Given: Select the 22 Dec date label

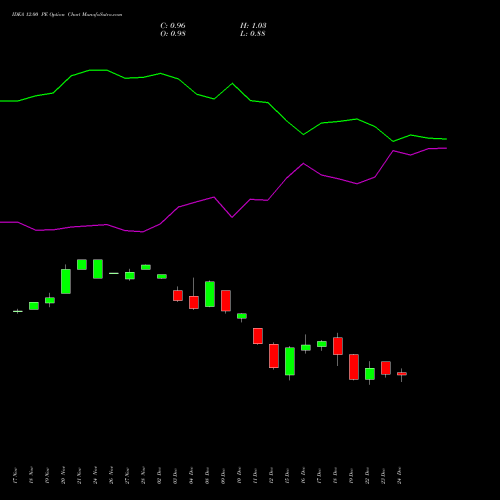Looking at the screenshot, I should click(367, 476).
